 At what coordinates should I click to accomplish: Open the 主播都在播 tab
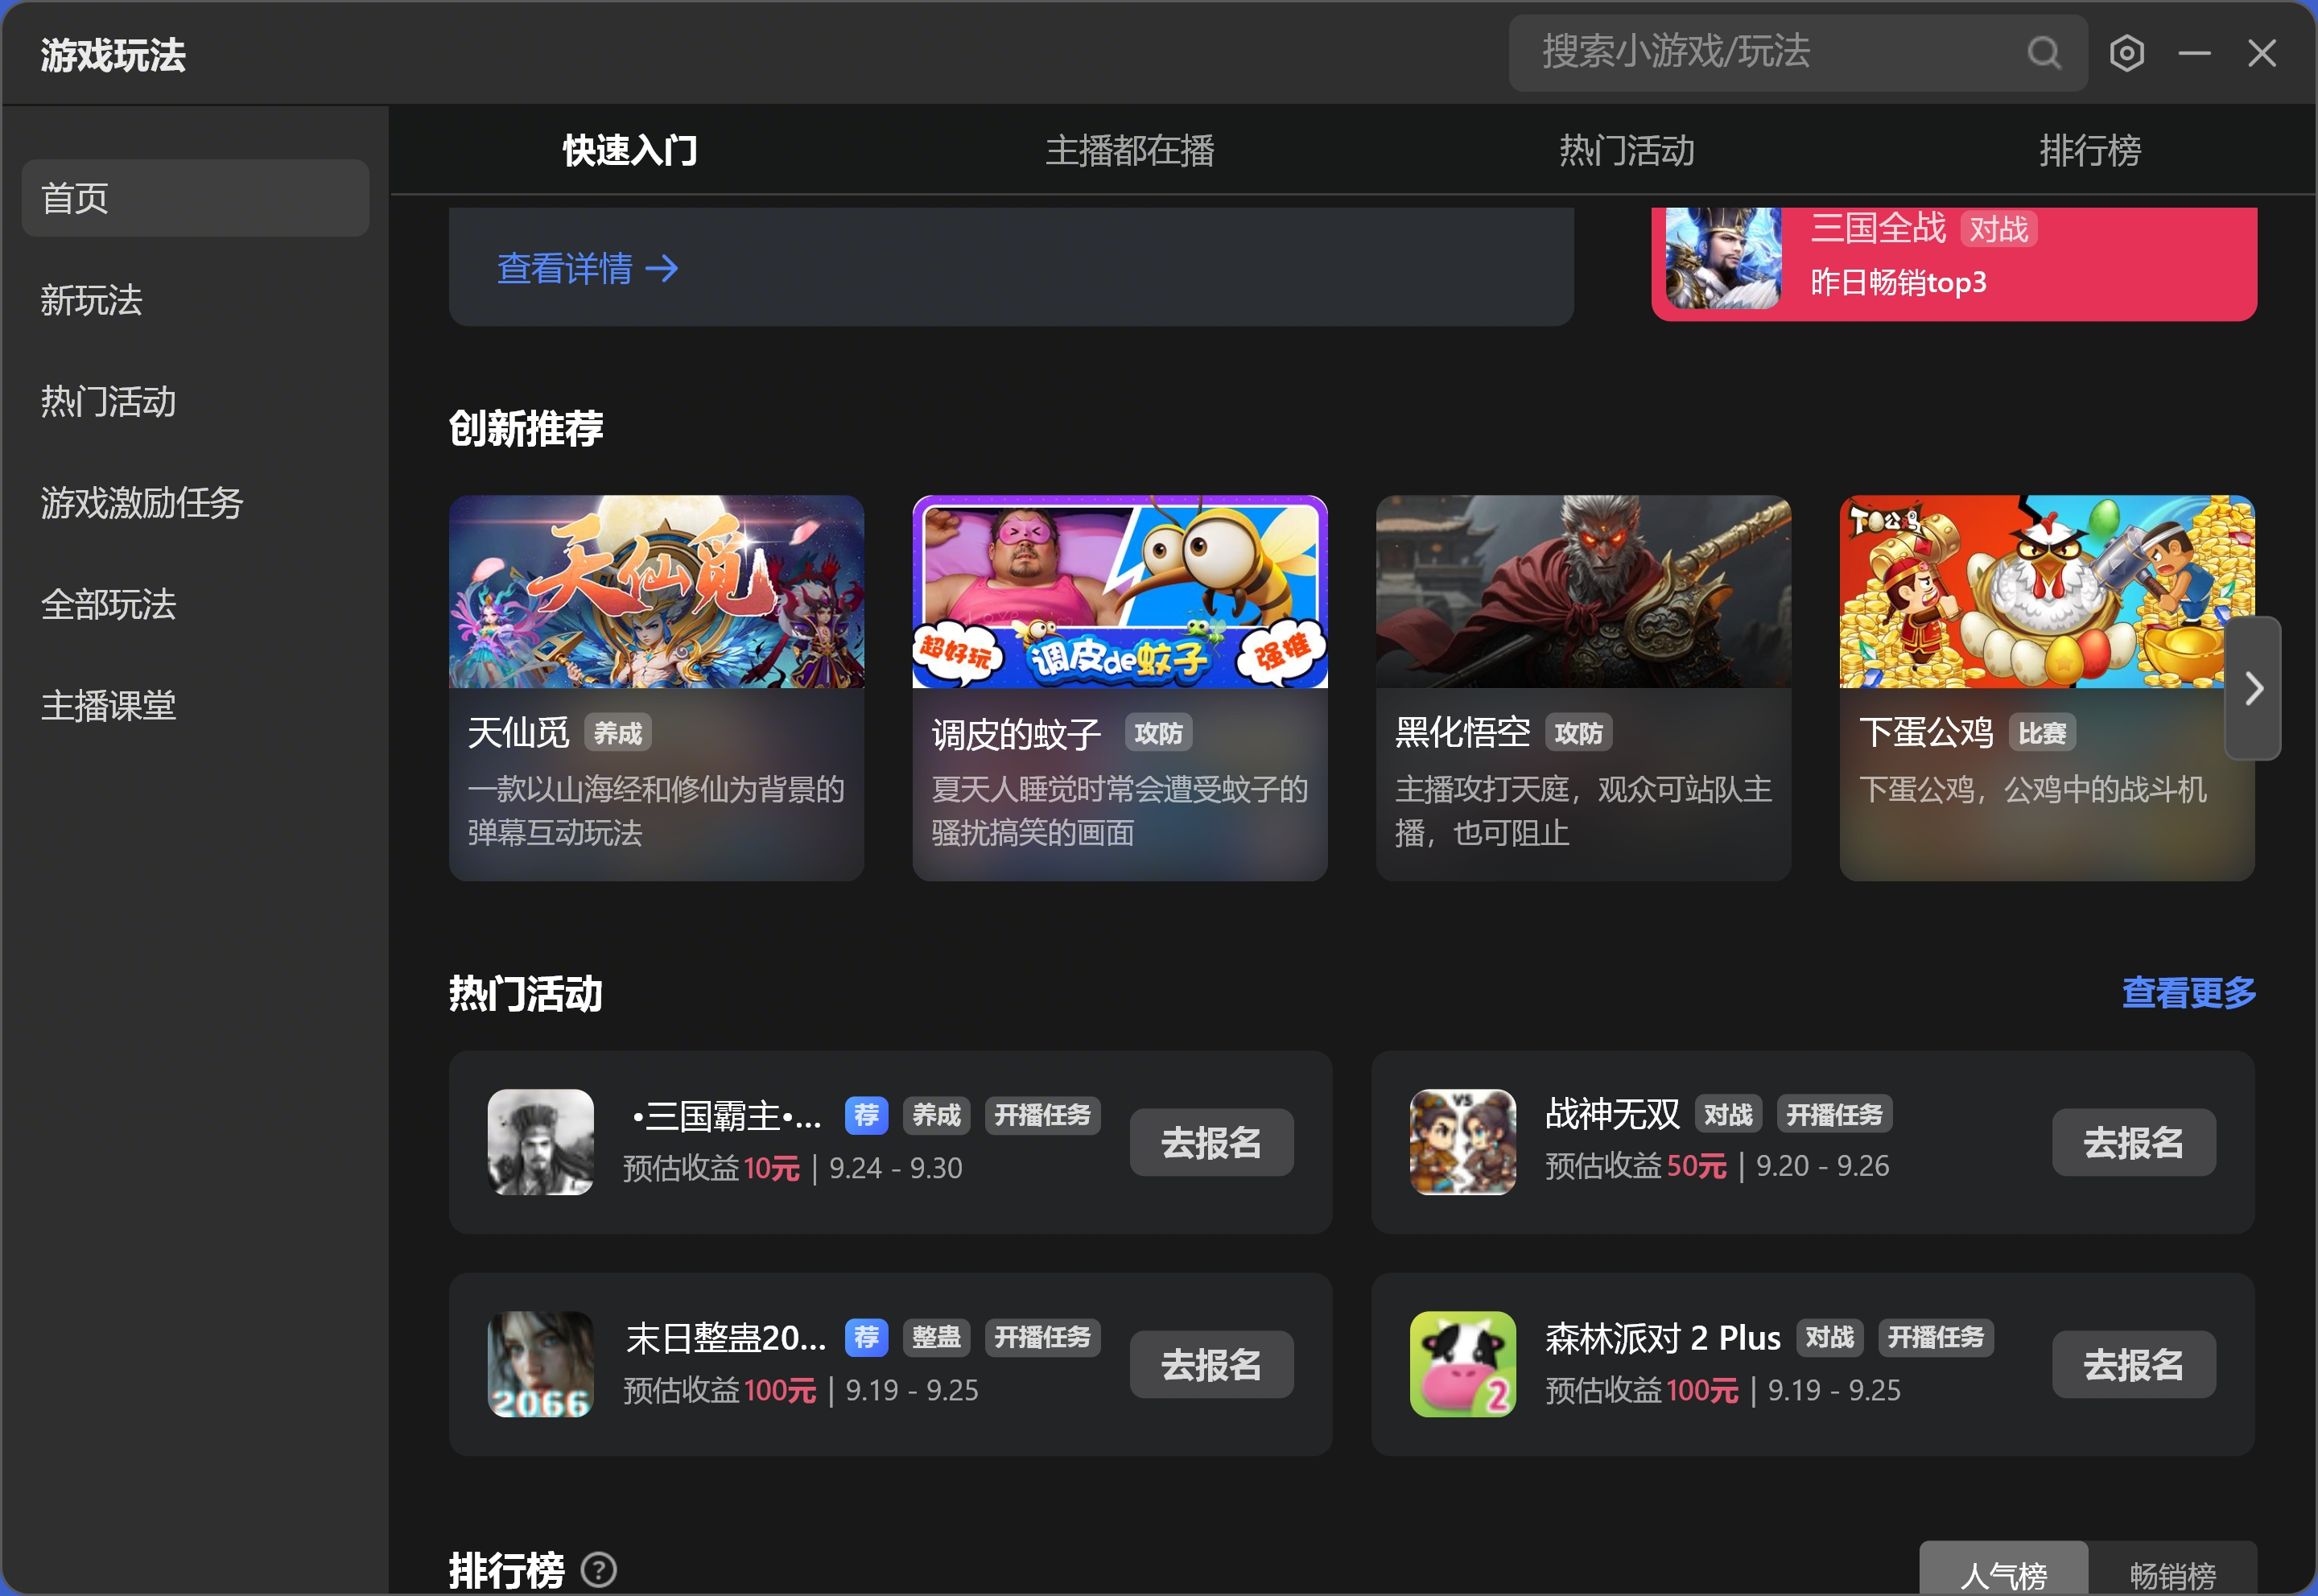[x=1129, y=151]
